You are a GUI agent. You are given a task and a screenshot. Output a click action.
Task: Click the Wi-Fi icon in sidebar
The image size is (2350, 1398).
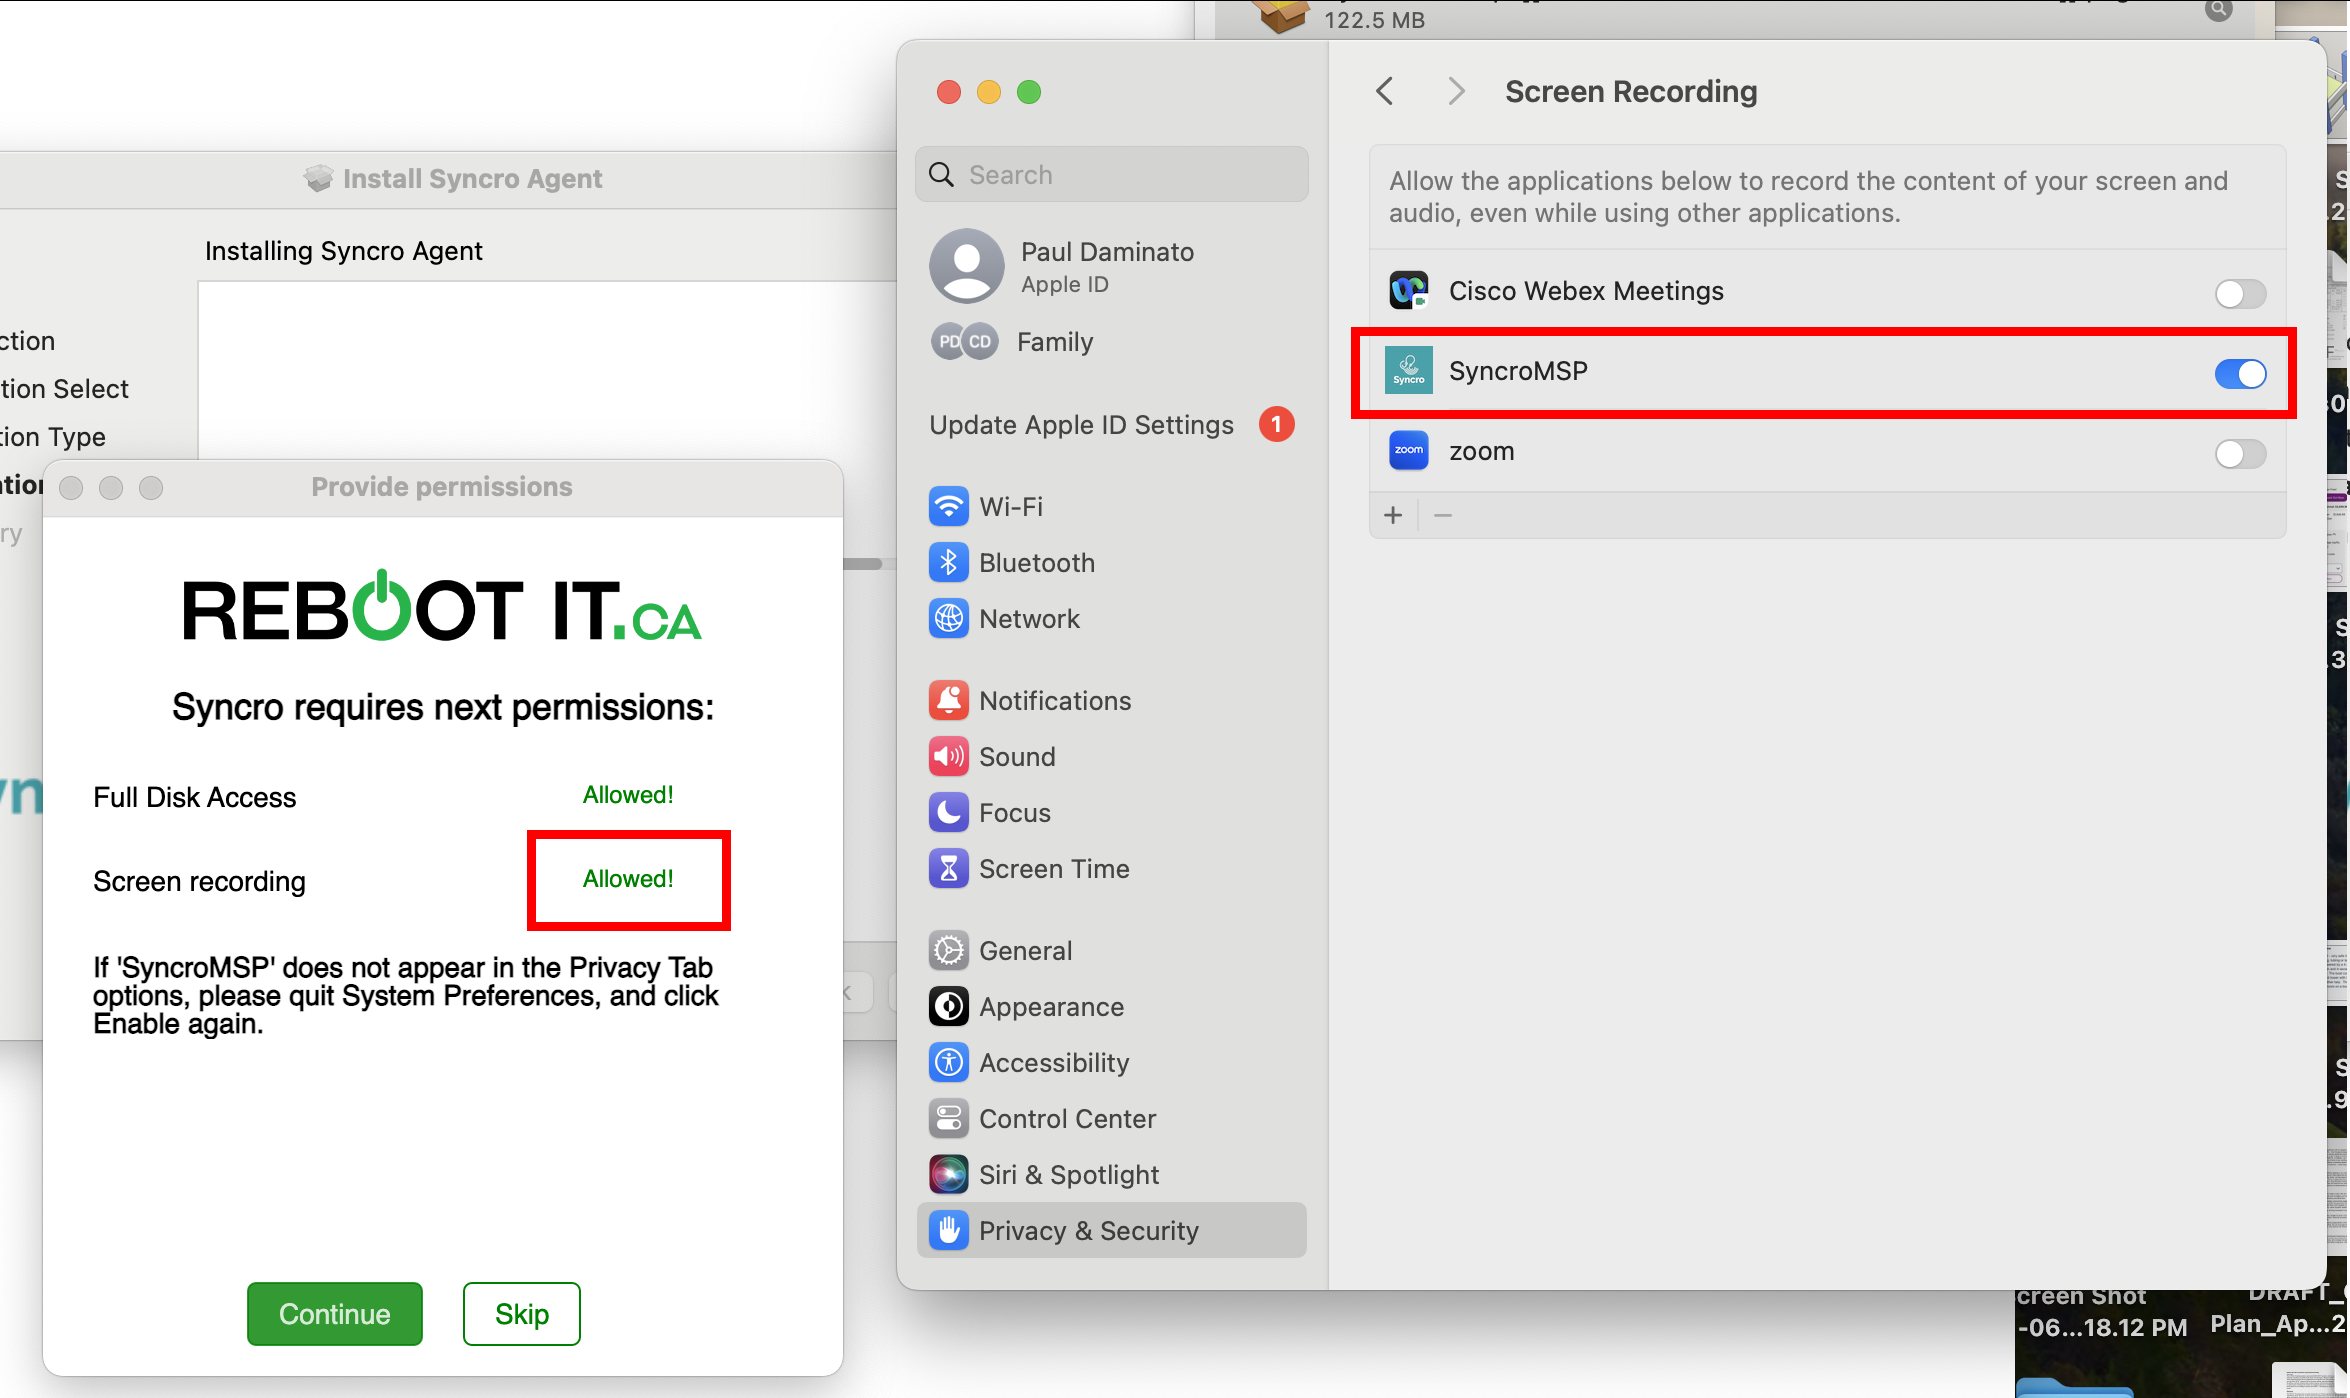(948, 507)
